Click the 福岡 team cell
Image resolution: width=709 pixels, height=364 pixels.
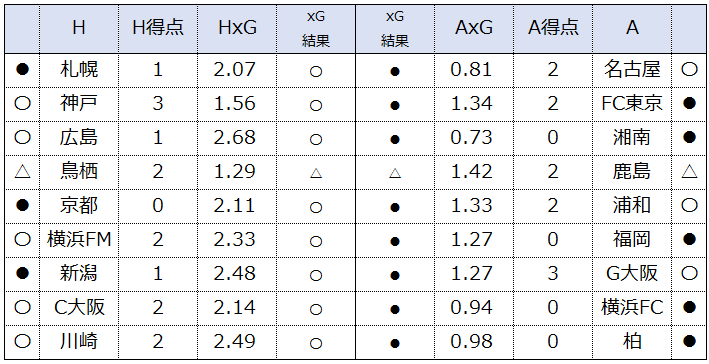(632, 240)
